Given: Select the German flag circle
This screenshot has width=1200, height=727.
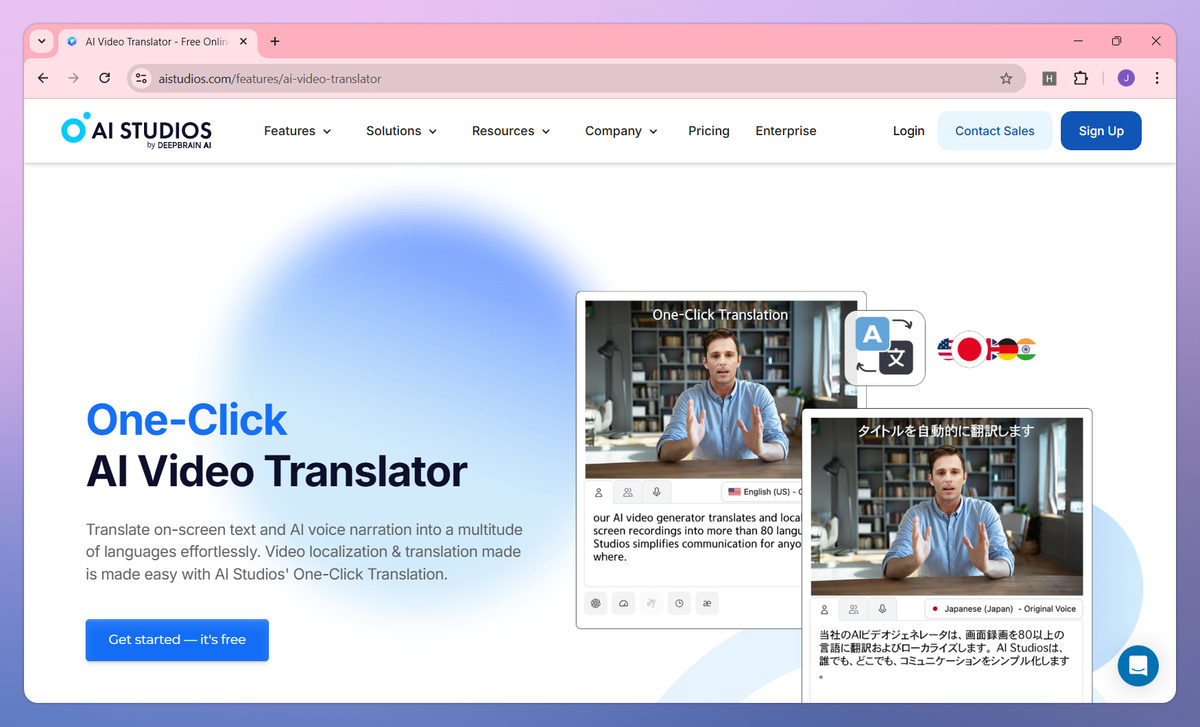Looking at the screenshot, I should click(x=1006, y=349).
